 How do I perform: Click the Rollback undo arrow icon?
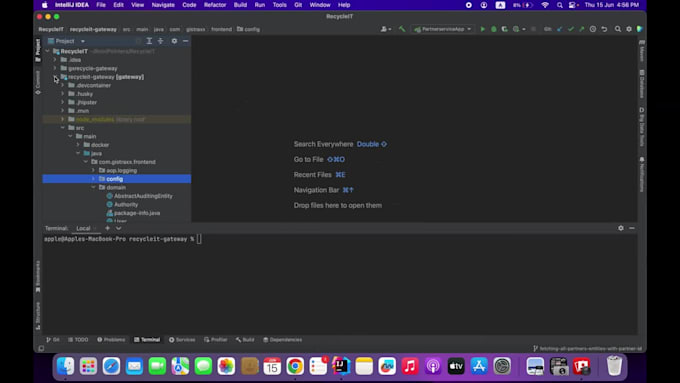click(x=604, y=29)
